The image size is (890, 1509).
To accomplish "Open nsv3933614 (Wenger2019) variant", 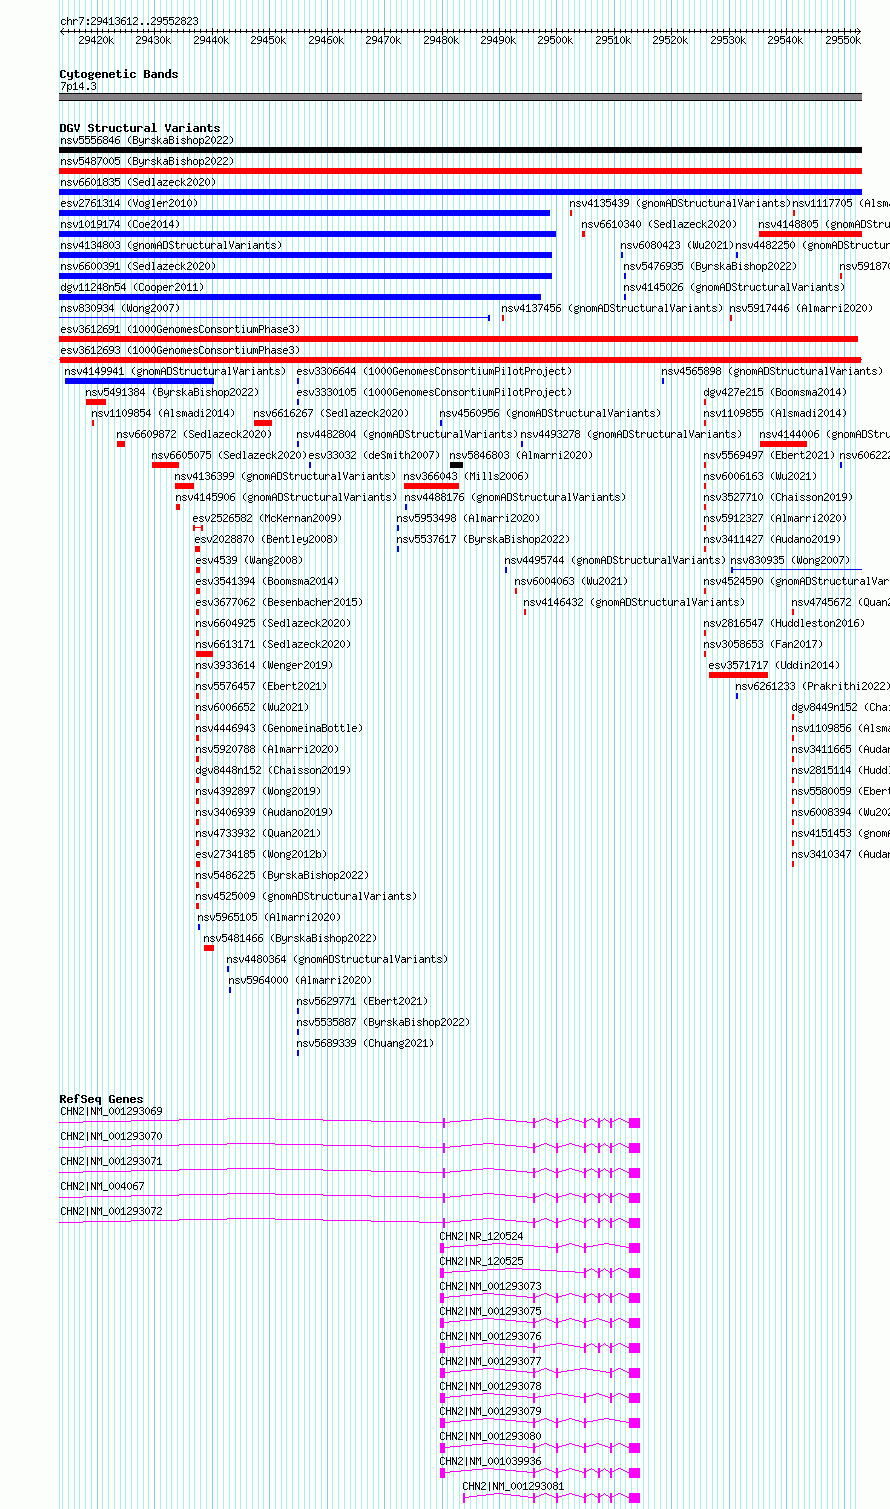I will point(264,665).
